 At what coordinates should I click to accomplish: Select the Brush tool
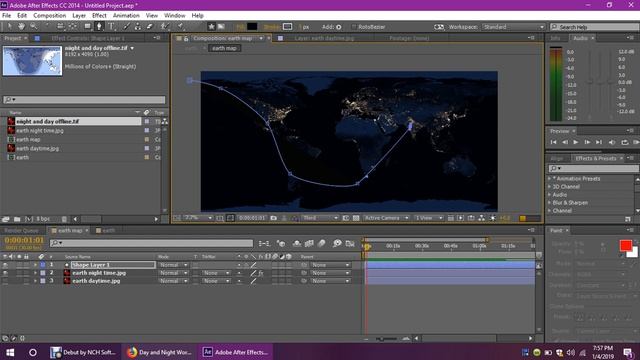coord(126,27)
